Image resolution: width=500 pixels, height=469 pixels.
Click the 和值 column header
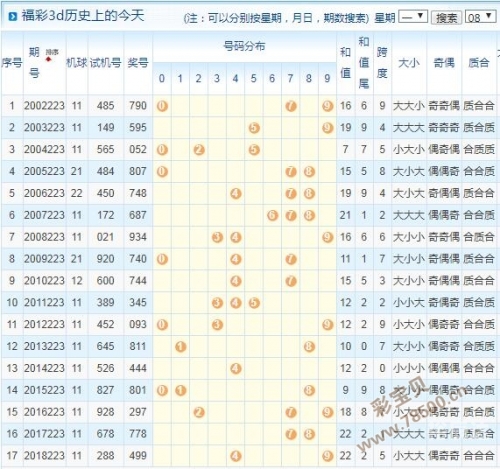tap(346, 62)
